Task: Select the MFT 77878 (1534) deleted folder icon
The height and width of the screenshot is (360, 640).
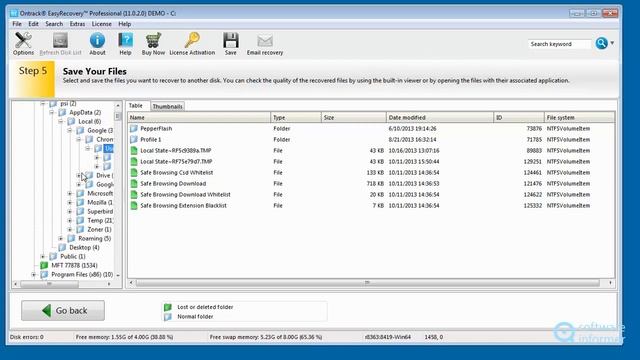Action: (x=44, y=265)
